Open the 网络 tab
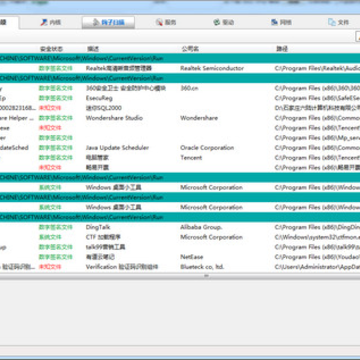360x360 pixels. pos(281,23)
